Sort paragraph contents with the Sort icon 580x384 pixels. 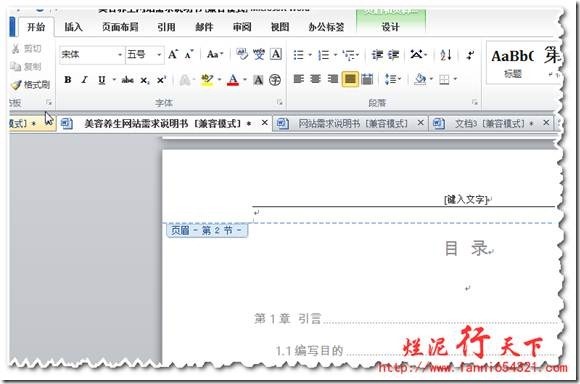click(x=446, y=55)
